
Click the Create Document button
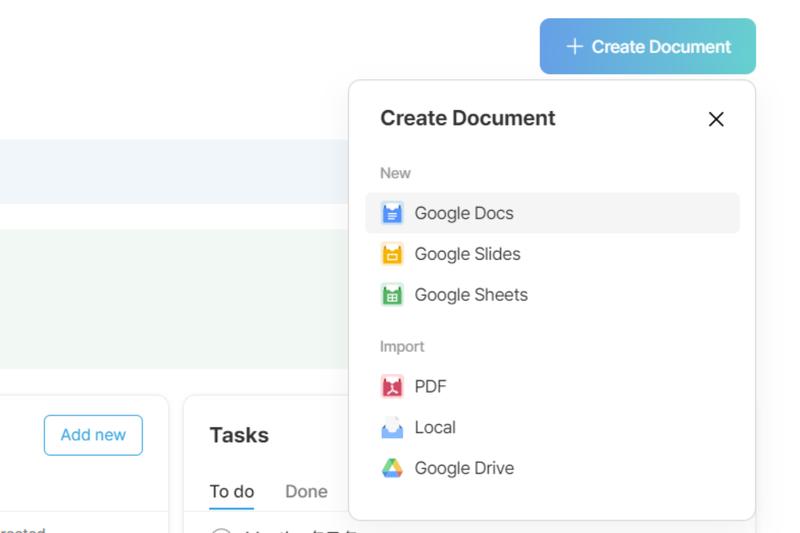(x=647, y=46)
